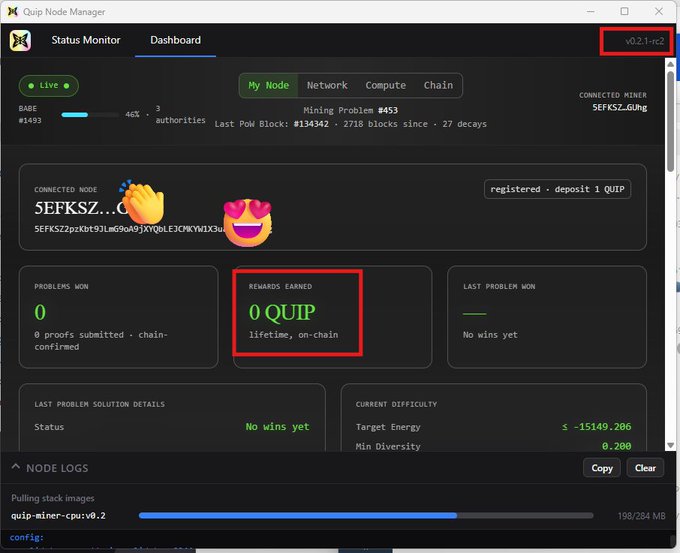Viewport: 680px width, 553px height.
Task: Click version label v0.2.1-rc2
Action: [x=644, y=41]
